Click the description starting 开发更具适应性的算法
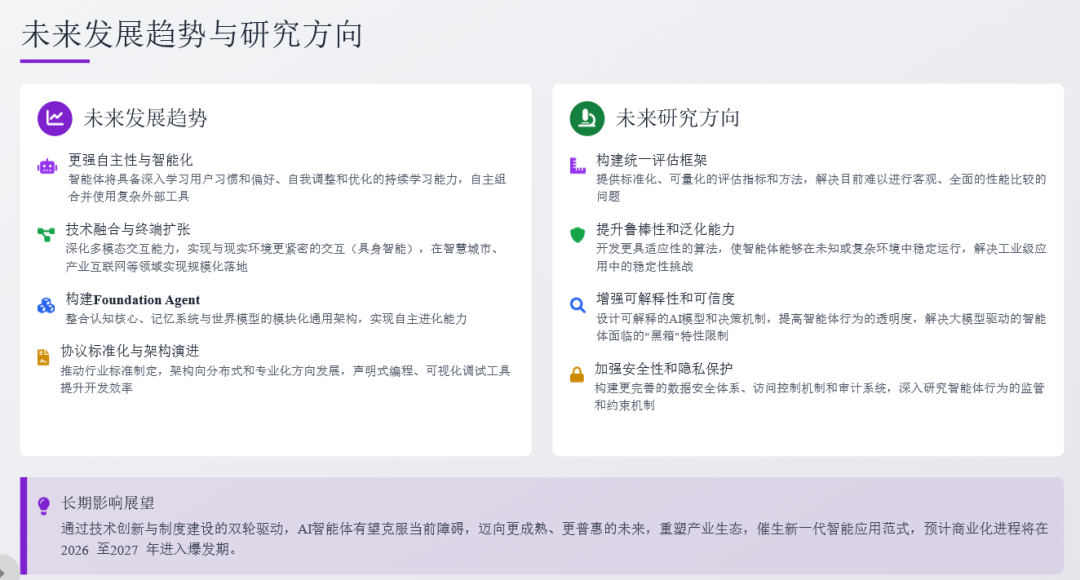The width and height of the screenshot is (1080, 580). 821,257
